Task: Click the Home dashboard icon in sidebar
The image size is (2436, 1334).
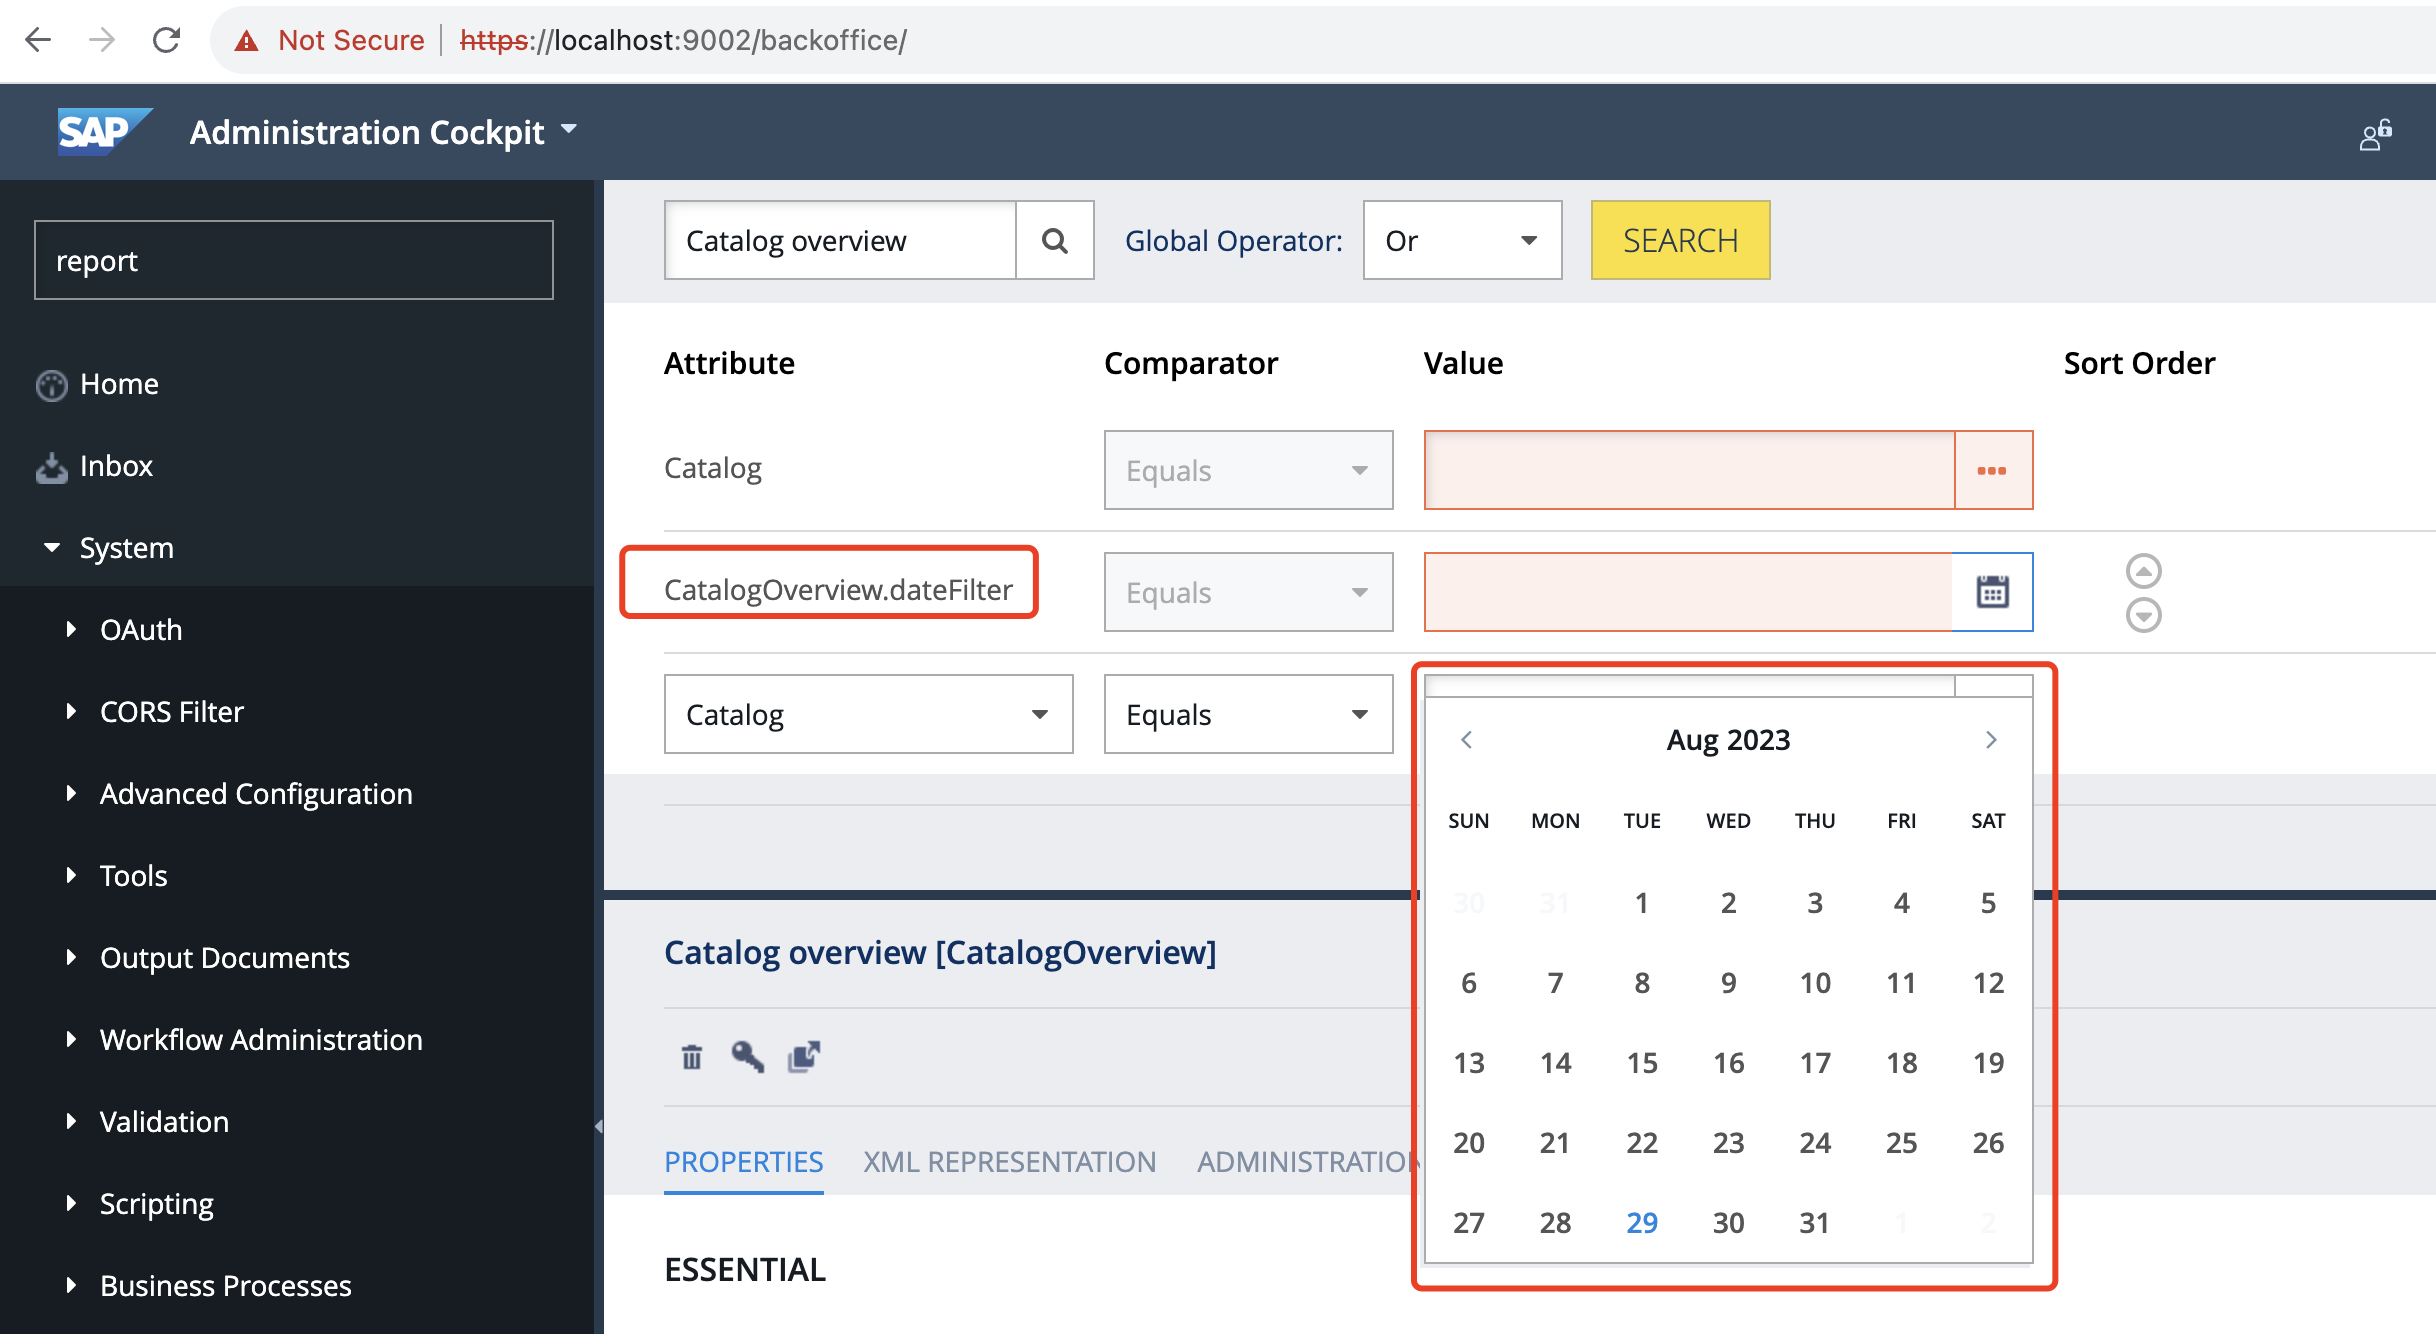Action: point(51,385)
